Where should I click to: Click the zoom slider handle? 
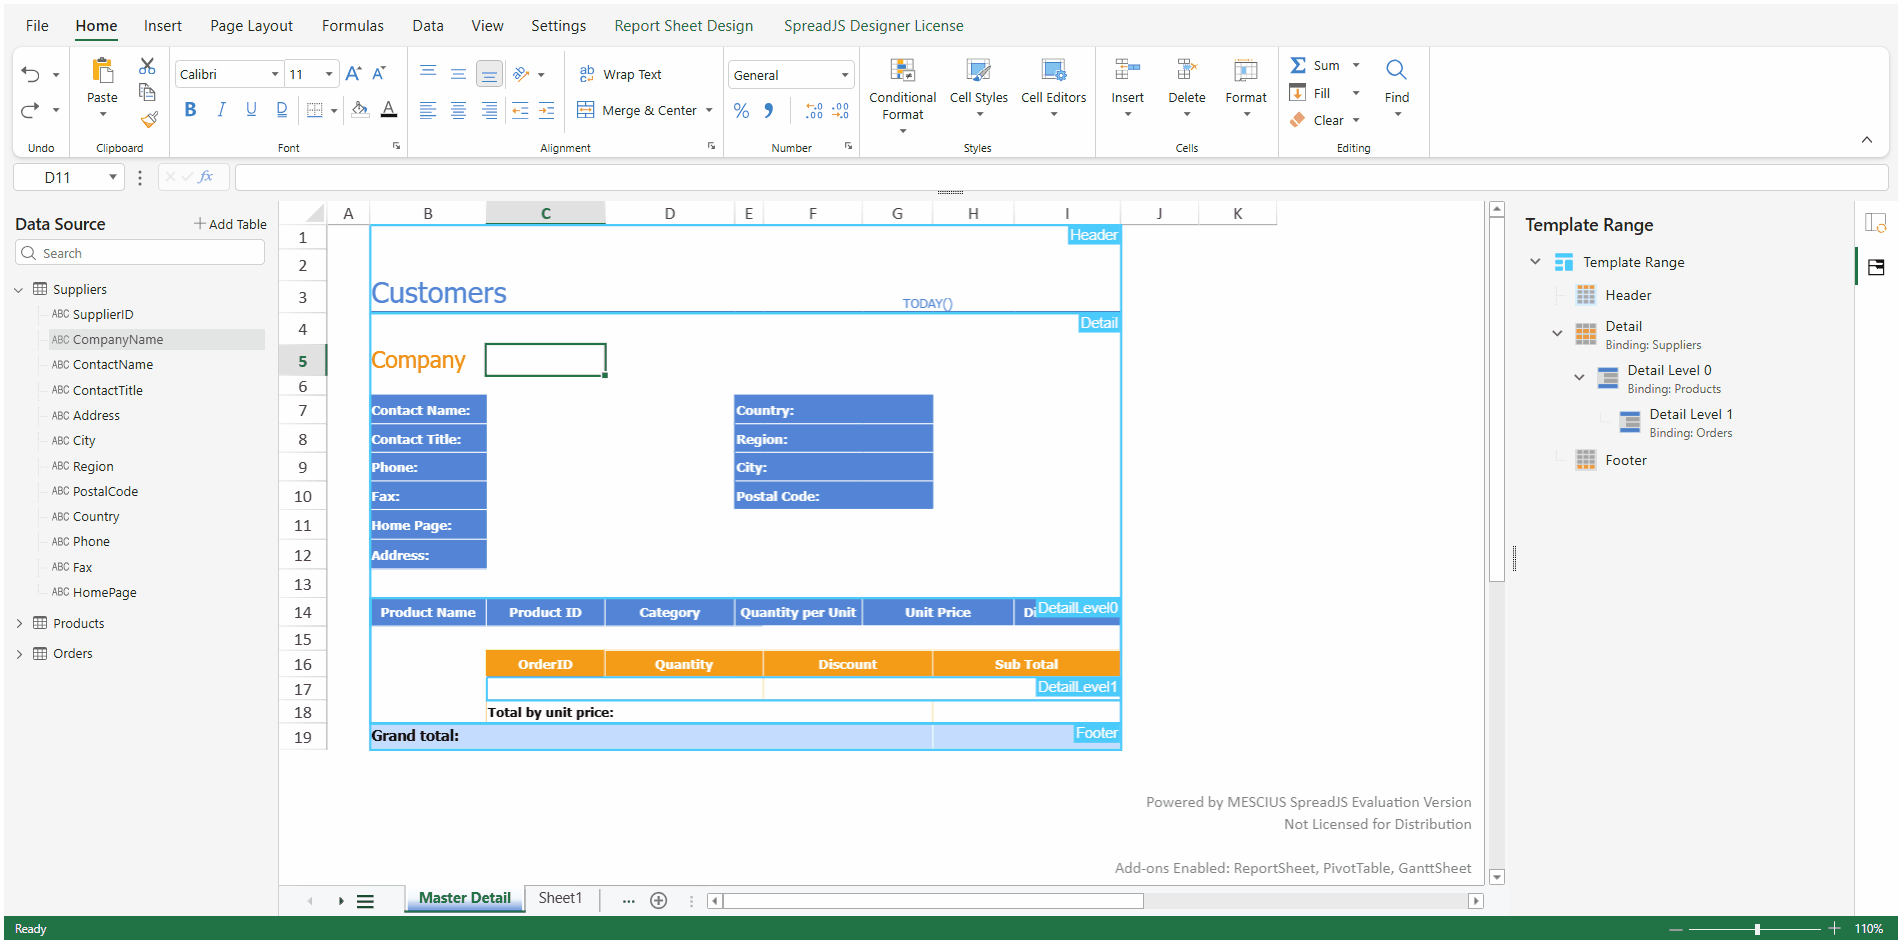[x=1757, y=929]
